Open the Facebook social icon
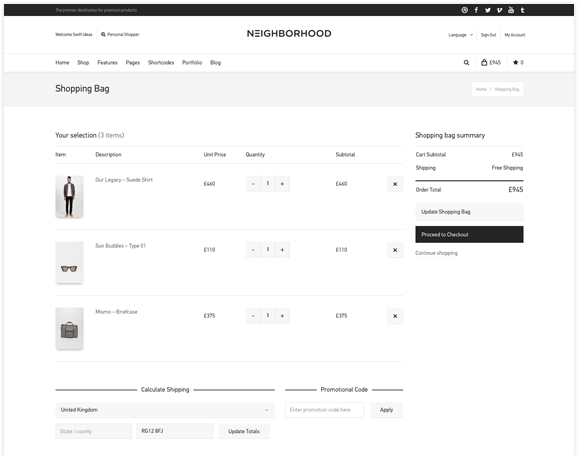Viewport: 578px width, 456px height. 476,10
